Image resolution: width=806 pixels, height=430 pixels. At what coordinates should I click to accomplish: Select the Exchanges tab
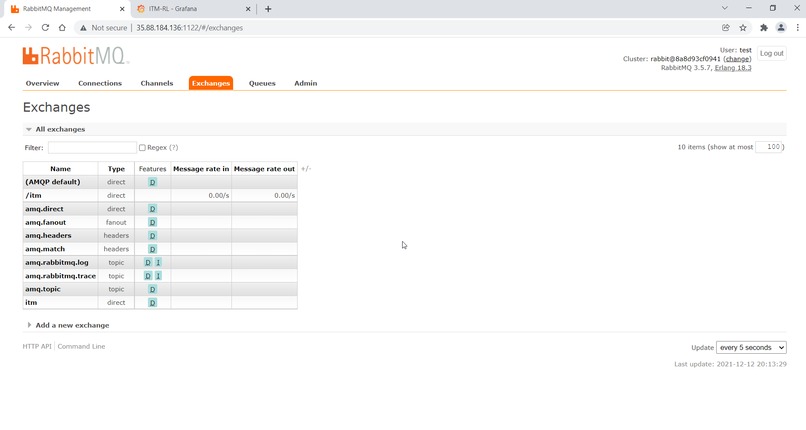(x=211, y=83)
